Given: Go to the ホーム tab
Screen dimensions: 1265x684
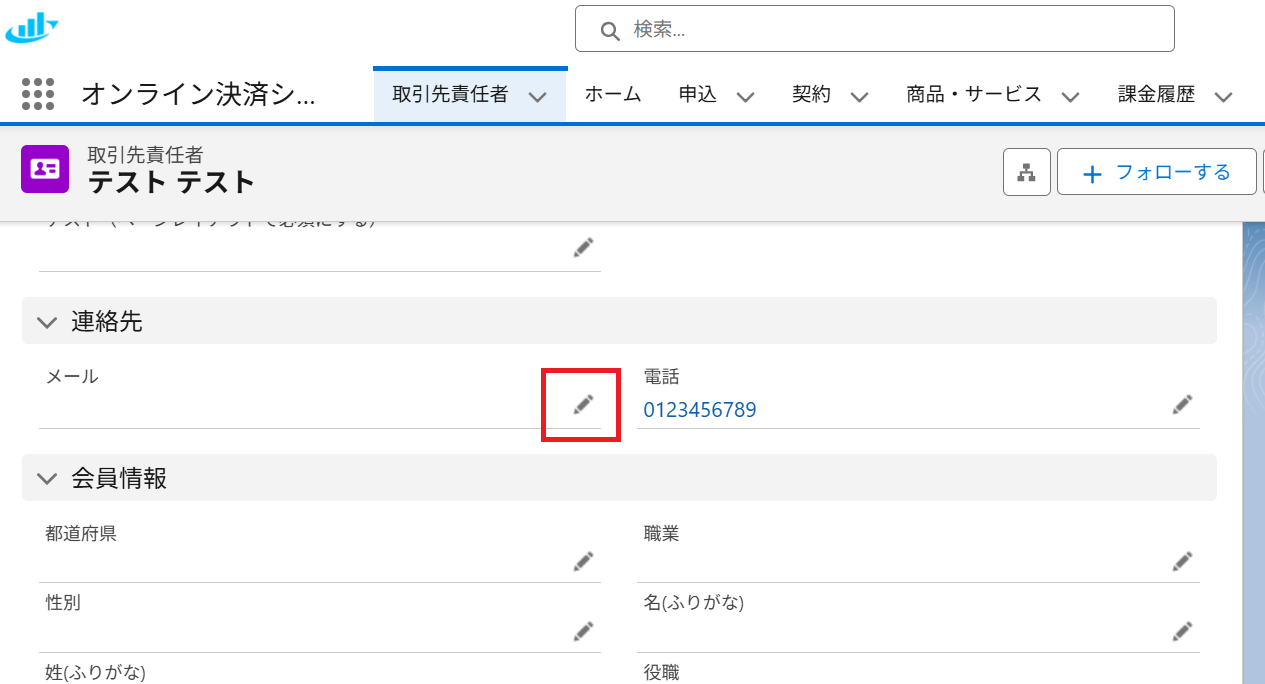Looking at the screenshot, I should pos(612,95).
